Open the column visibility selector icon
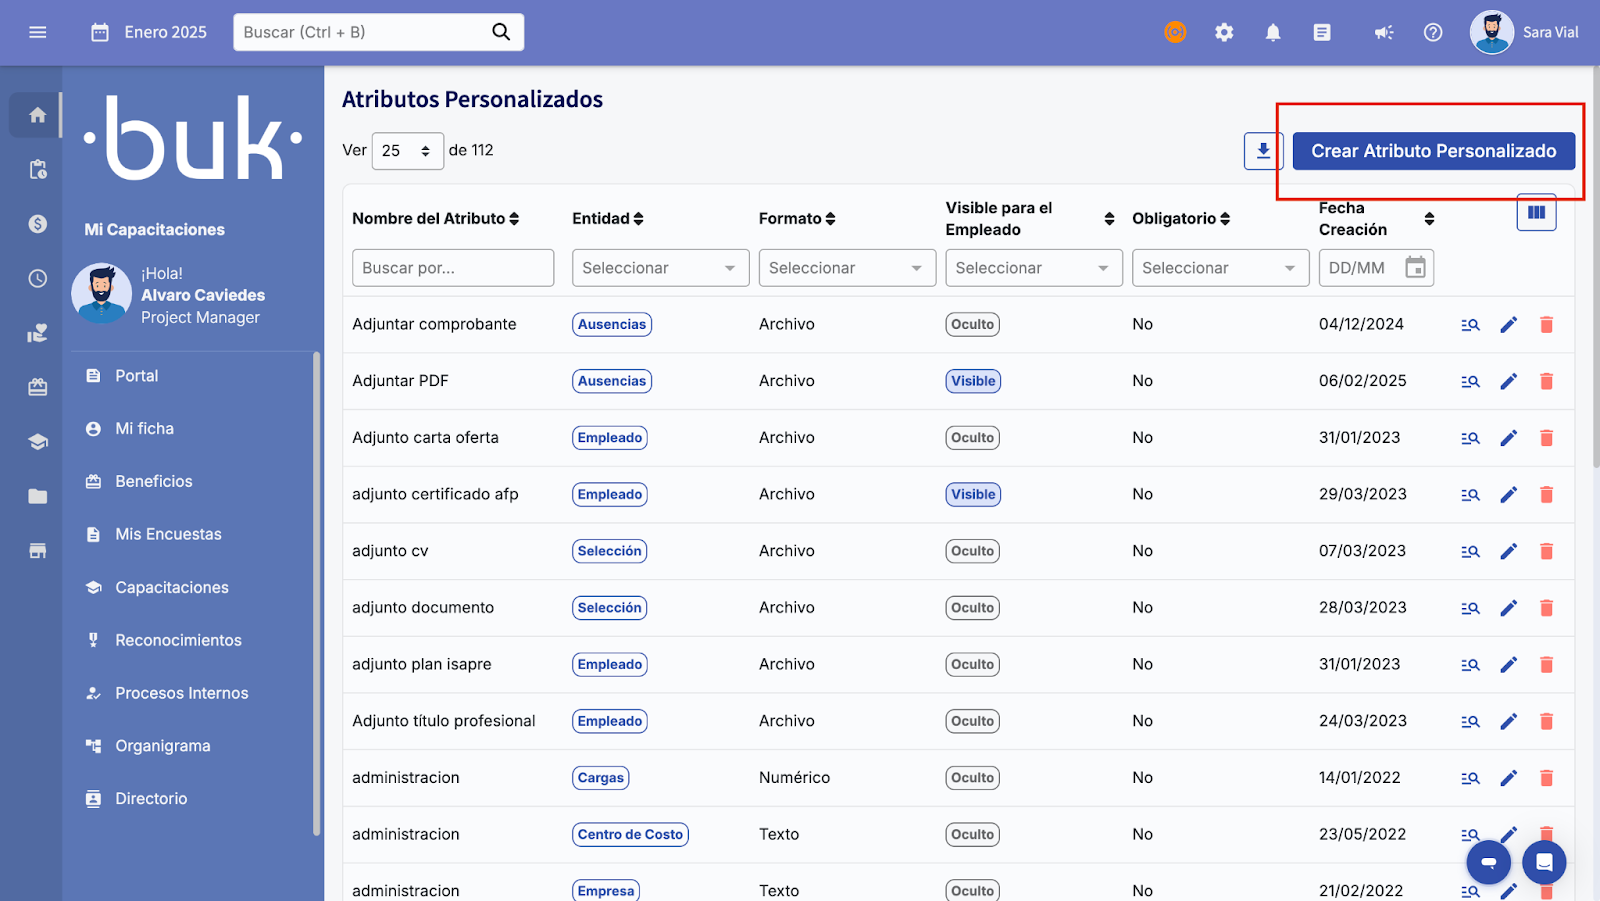The height and width of the screenshot is (901, 1600). (x=1536, y=212)
